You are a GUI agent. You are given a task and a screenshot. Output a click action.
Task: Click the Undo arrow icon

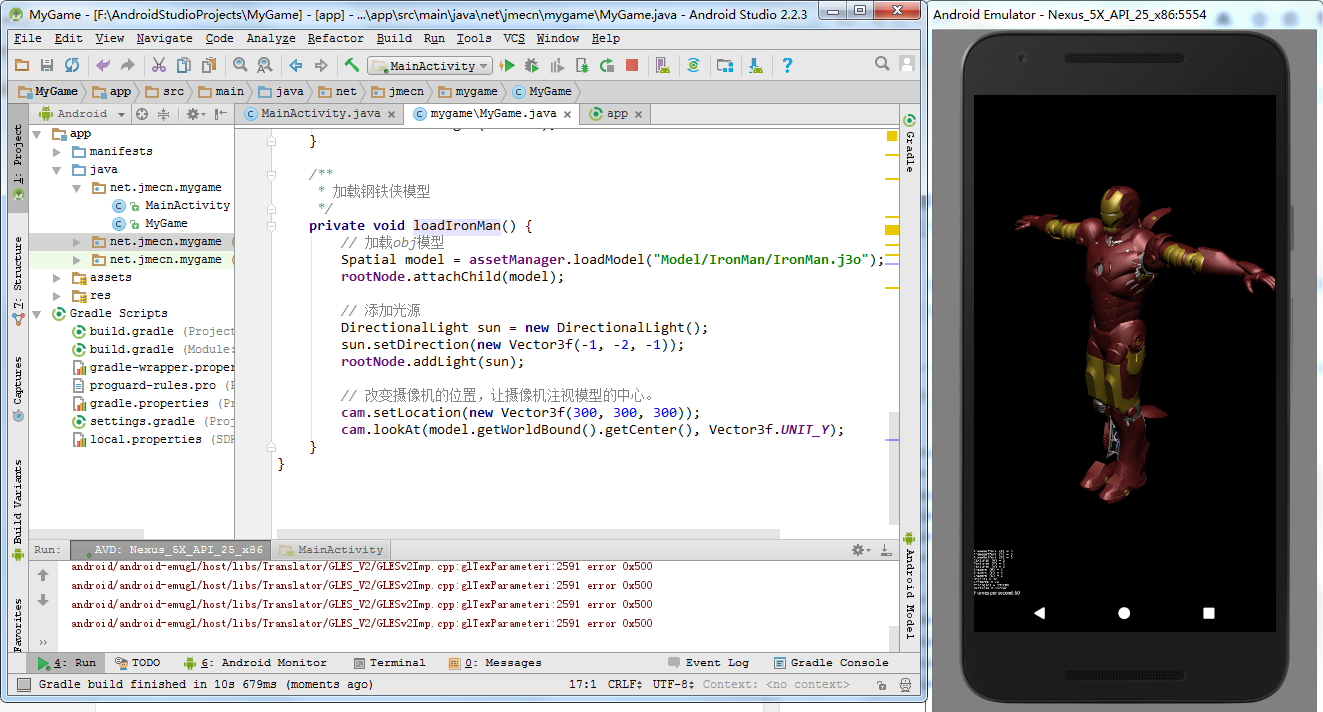(x=103, y=65)
